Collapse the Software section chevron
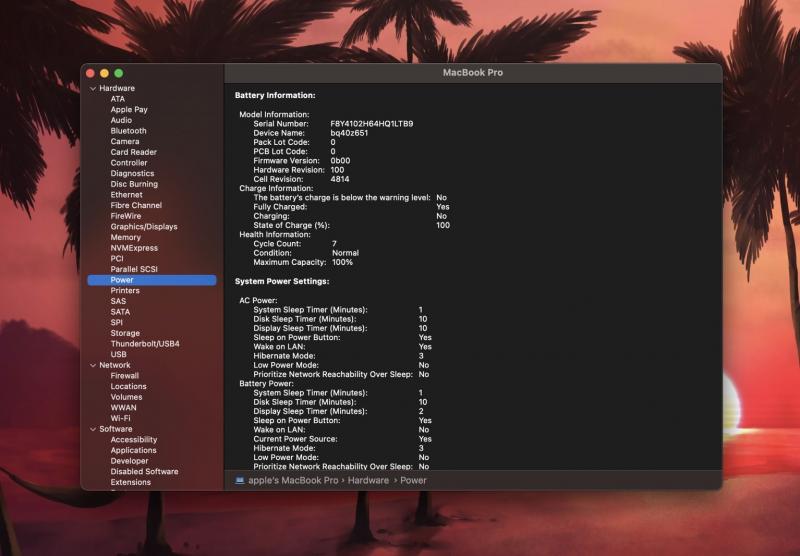The height and width of the screenshot is (556, 800). point(93,429)
